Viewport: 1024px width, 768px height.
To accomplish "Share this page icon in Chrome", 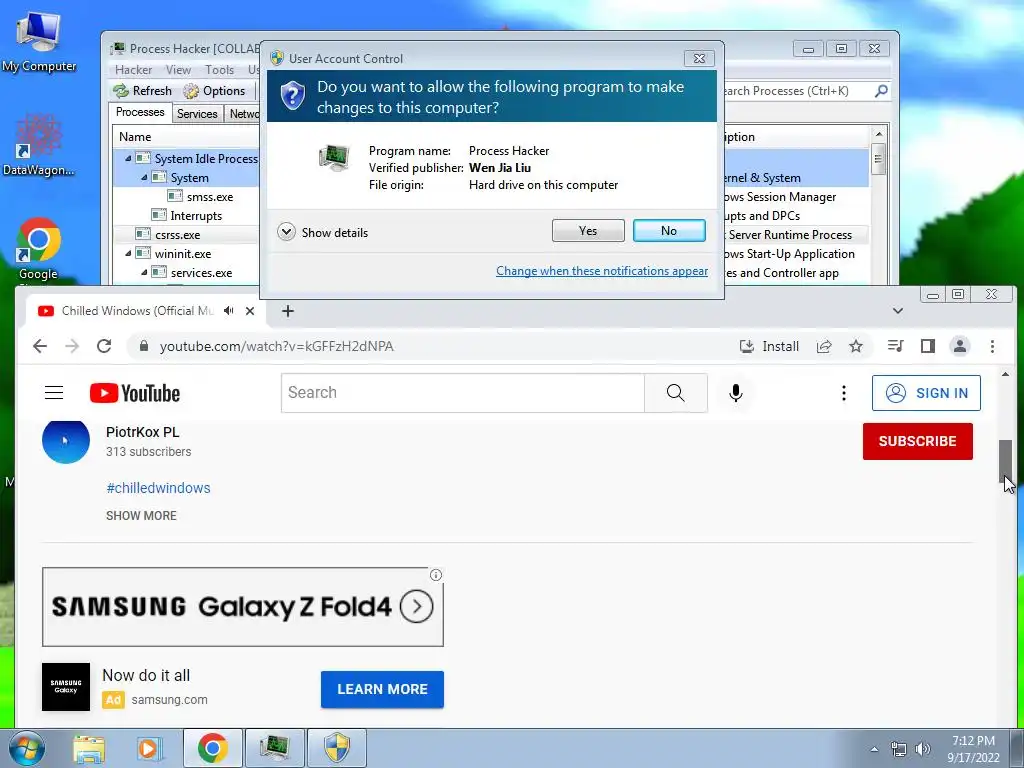I will [x=824, y=346].
